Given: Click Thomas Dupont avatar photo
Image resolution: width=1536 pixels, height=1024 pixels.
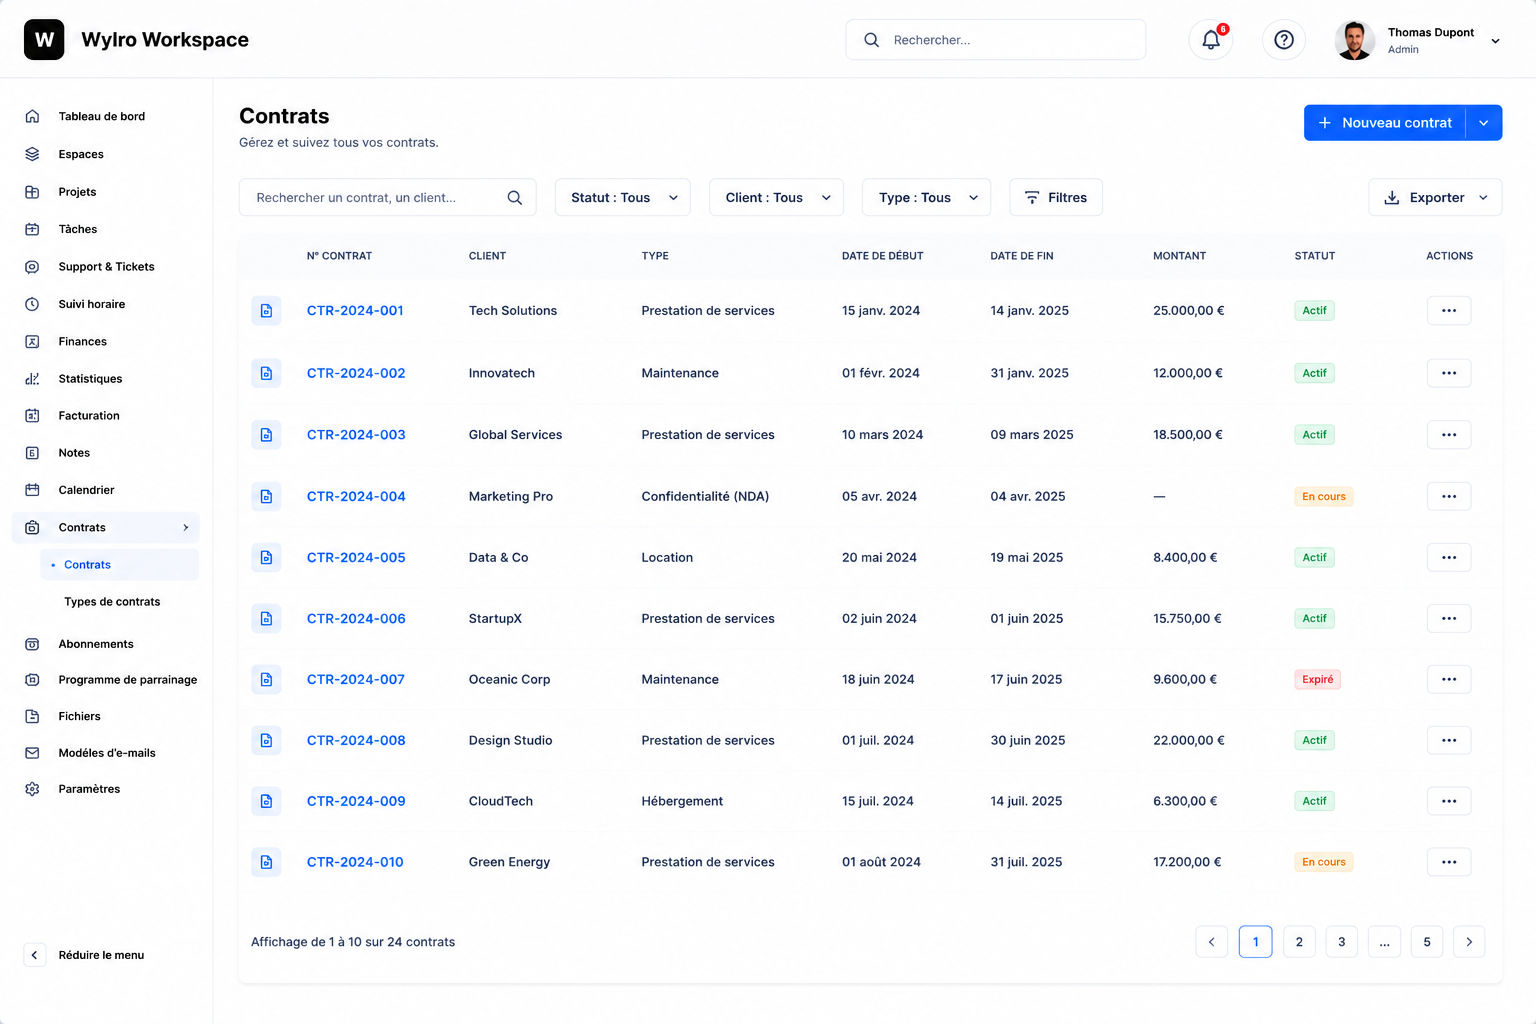Looking at the screenshot, I should click(x=1355, y=40).
